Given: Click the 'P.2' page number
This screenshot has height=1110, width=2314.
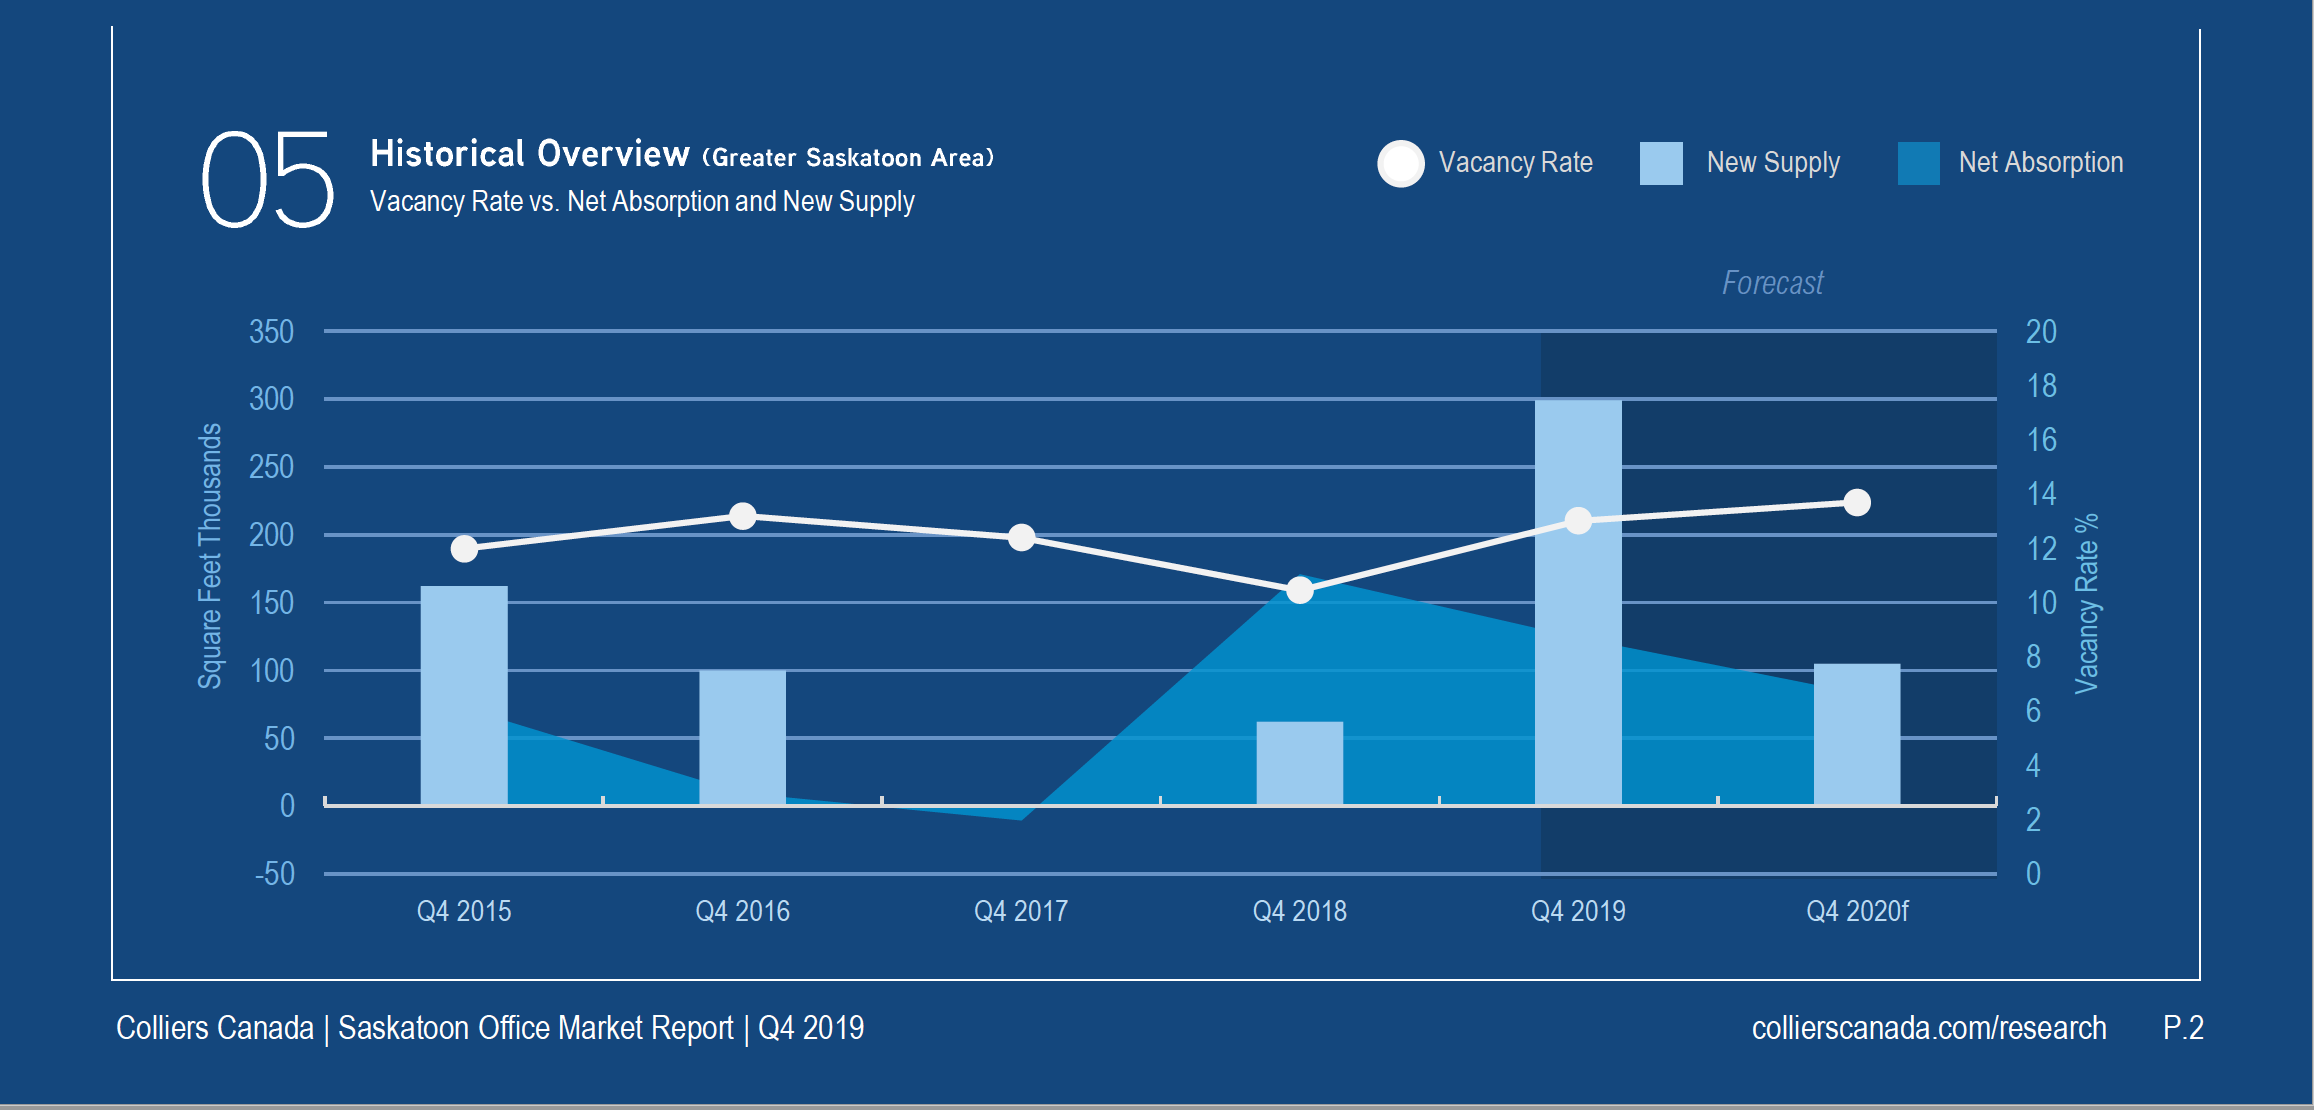Looking at the screenshot, I should pos(2183,1028).
